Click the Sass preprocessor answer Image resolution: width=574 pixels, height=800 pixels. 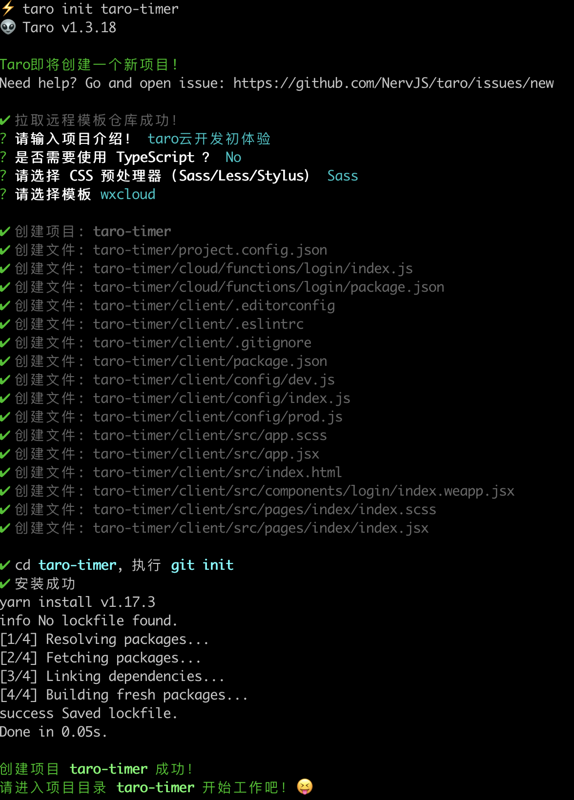[342, 176]
